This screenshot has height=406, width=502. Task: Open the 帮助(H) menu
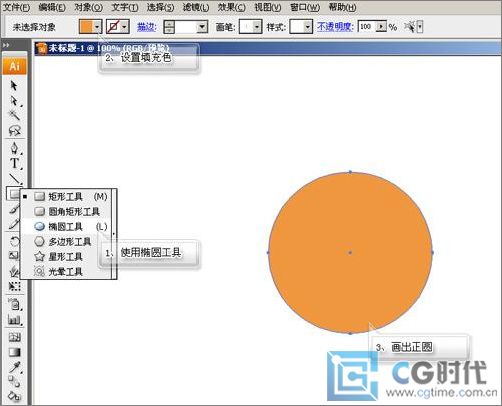pos(342,7)
